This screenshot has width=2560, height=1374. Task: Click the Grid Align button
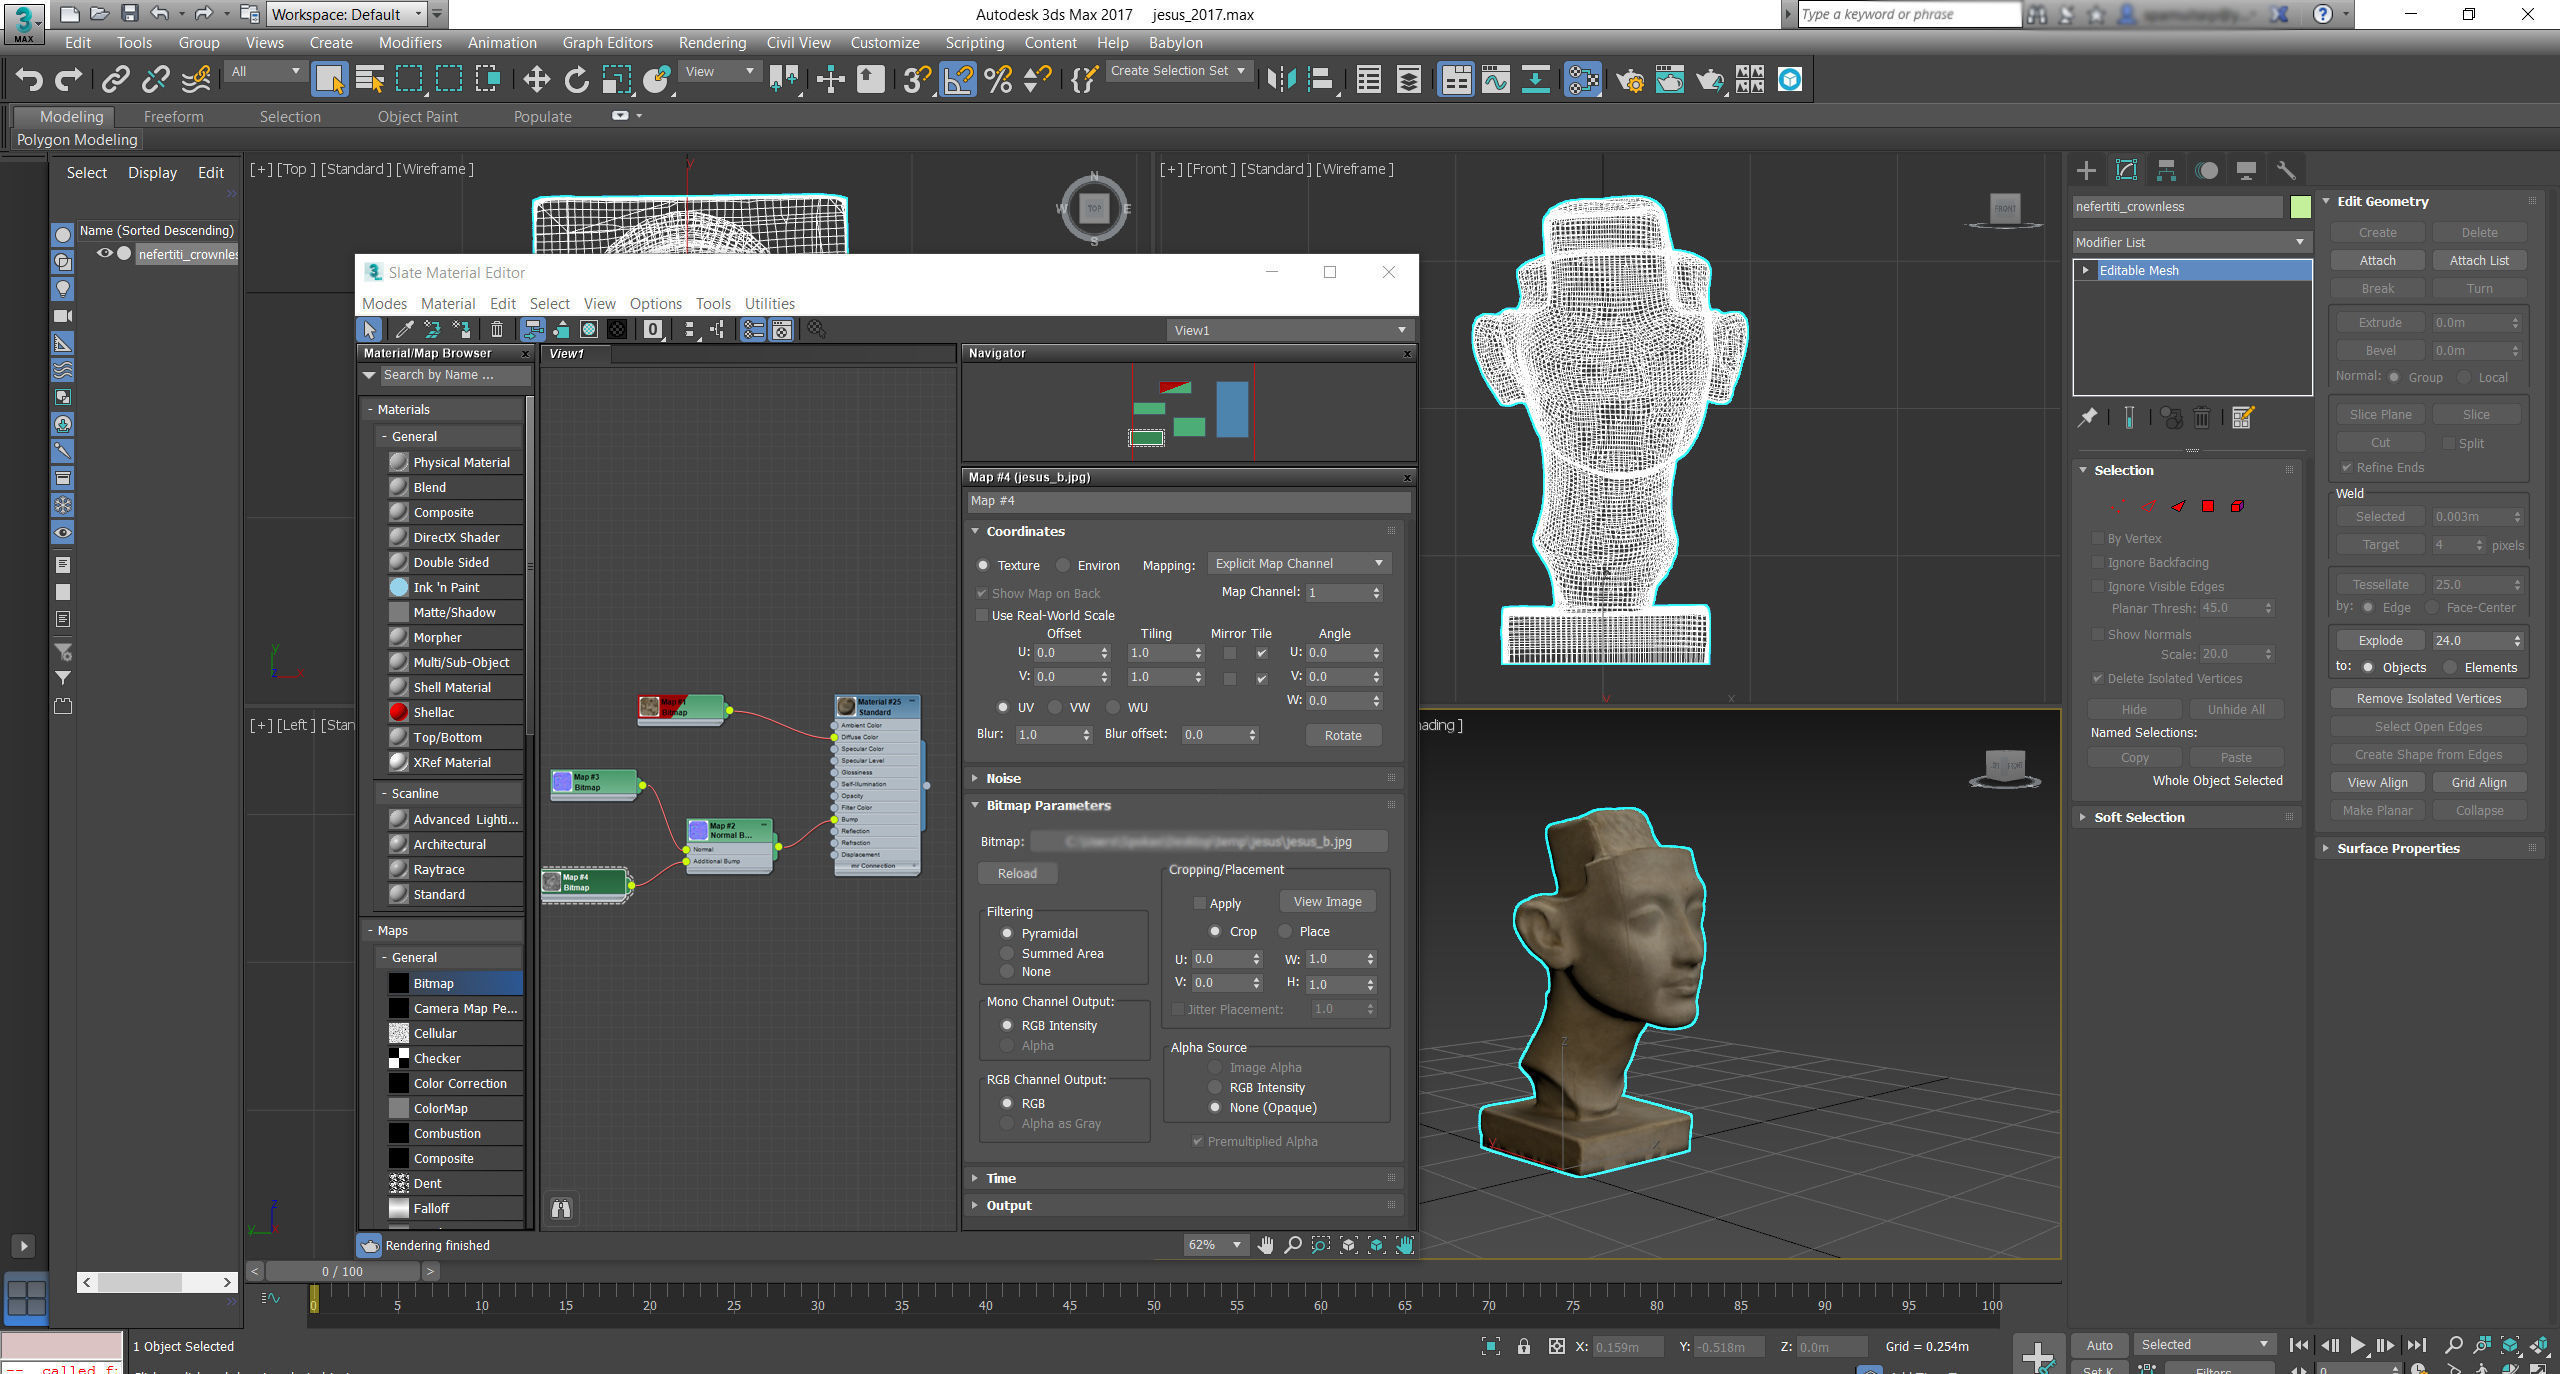point(2479,782)
